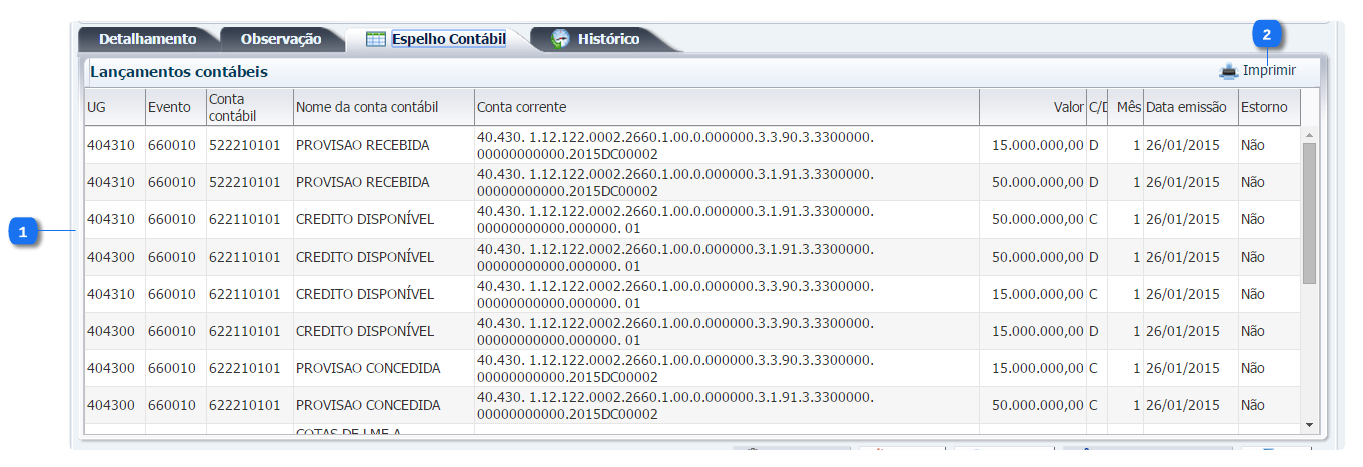Click the Conta corrente column header
Screen dimensions: 1363x467
tap(521, 107)
